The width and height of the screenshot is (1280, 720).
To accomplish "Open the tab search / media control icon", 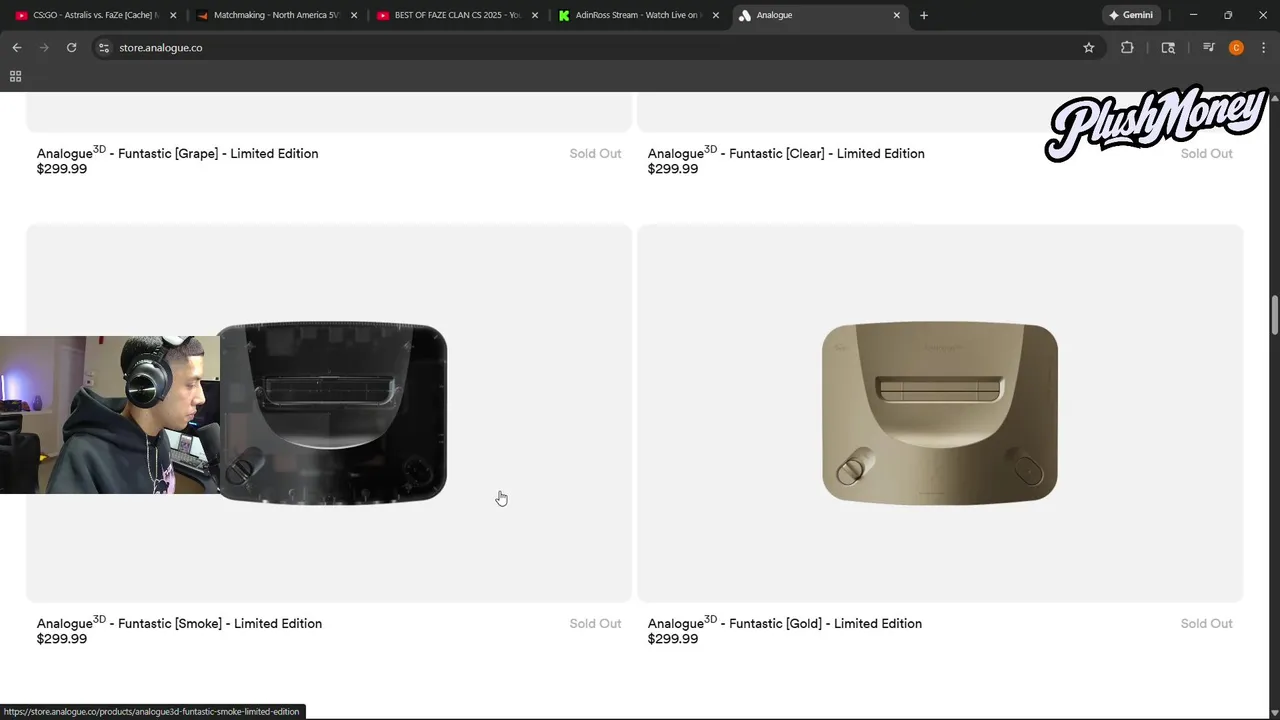I will 1209,47.
